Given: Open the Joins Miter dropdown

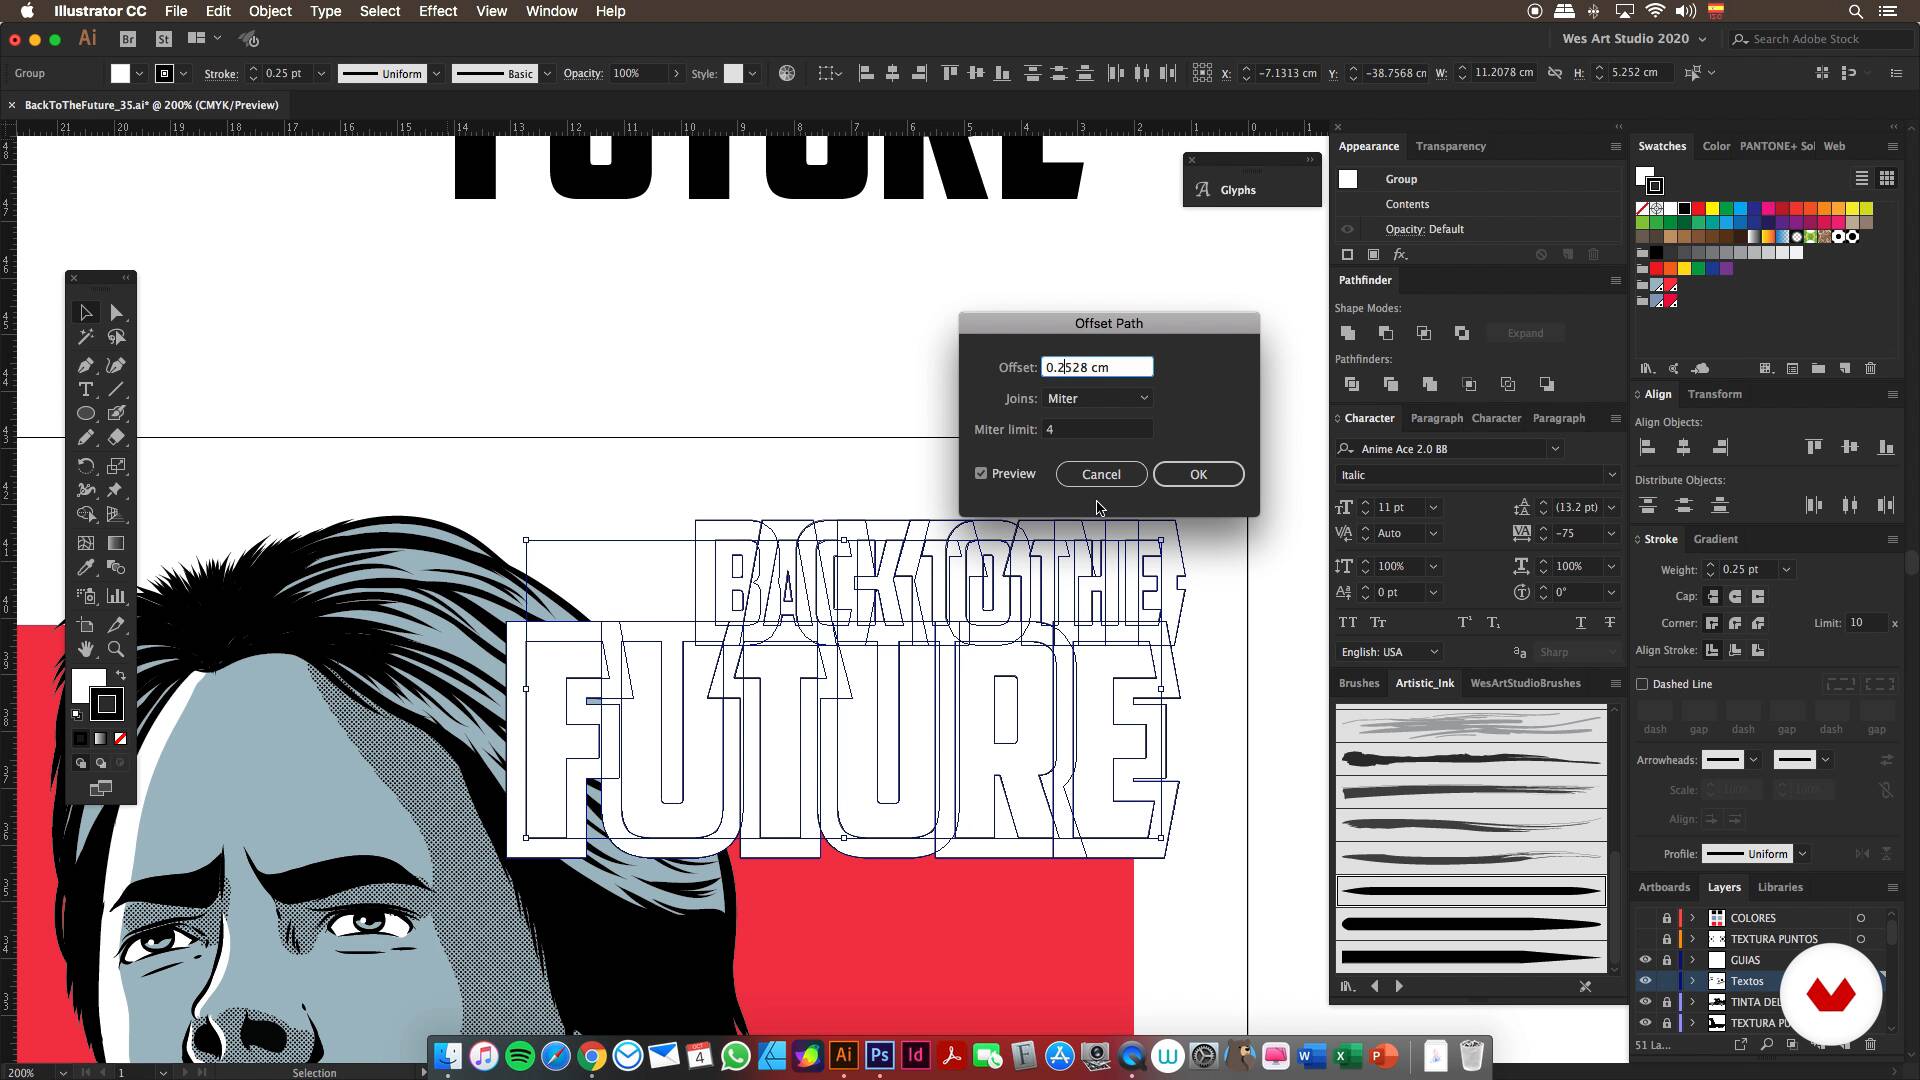Looking at the screenshot, I should [x=1097, y=399].
